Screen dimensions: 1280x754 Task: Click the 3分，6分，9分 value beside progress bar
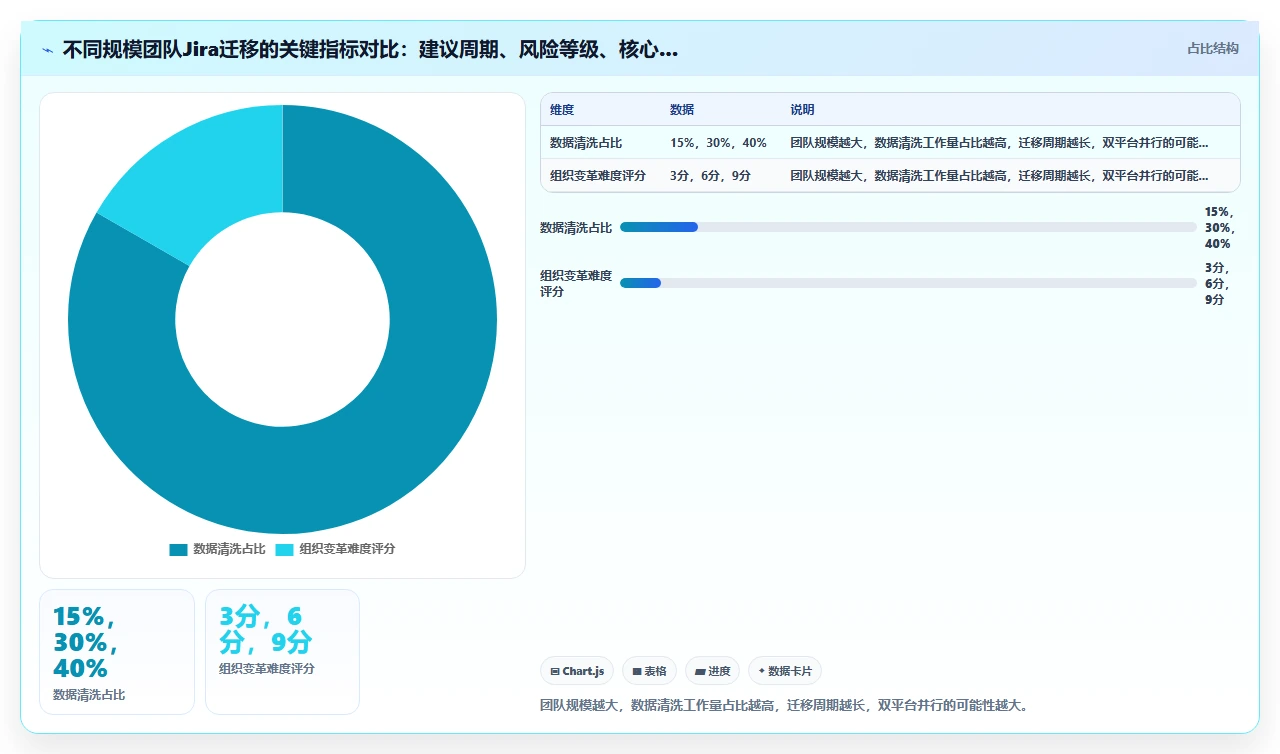pyautogui.click(x=1218, y=284)
